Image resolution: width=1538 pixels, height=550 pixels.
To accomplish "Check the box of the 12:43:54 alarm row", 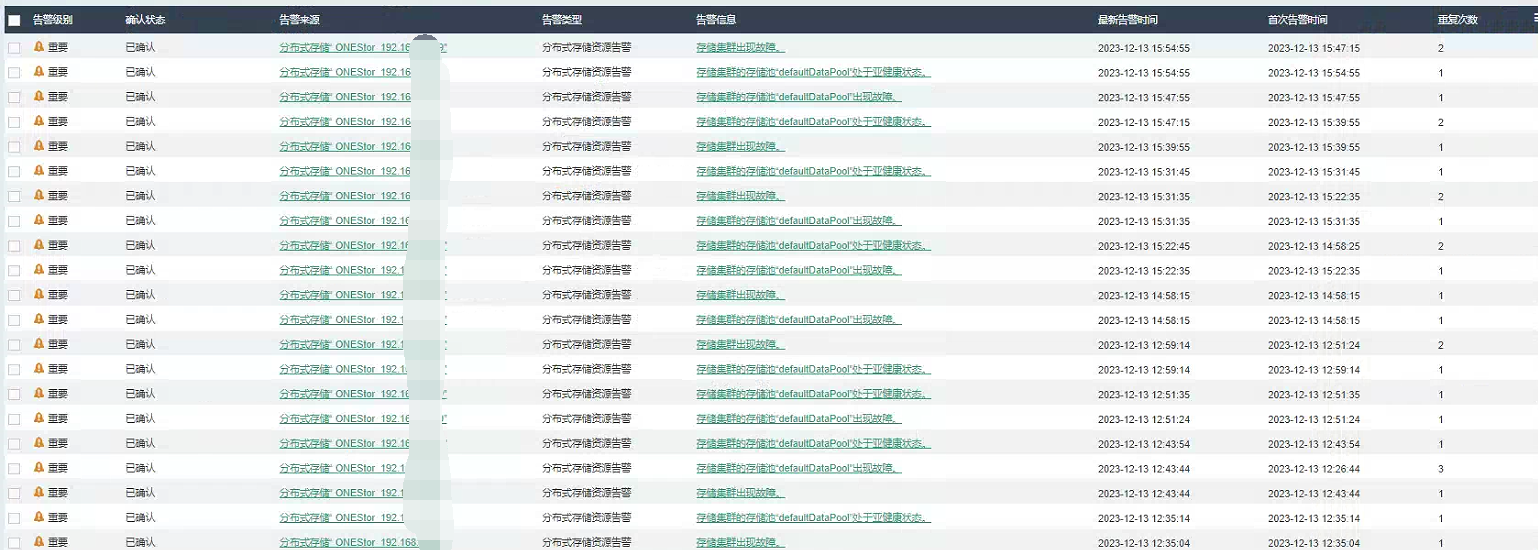I will tap(14, 444).
